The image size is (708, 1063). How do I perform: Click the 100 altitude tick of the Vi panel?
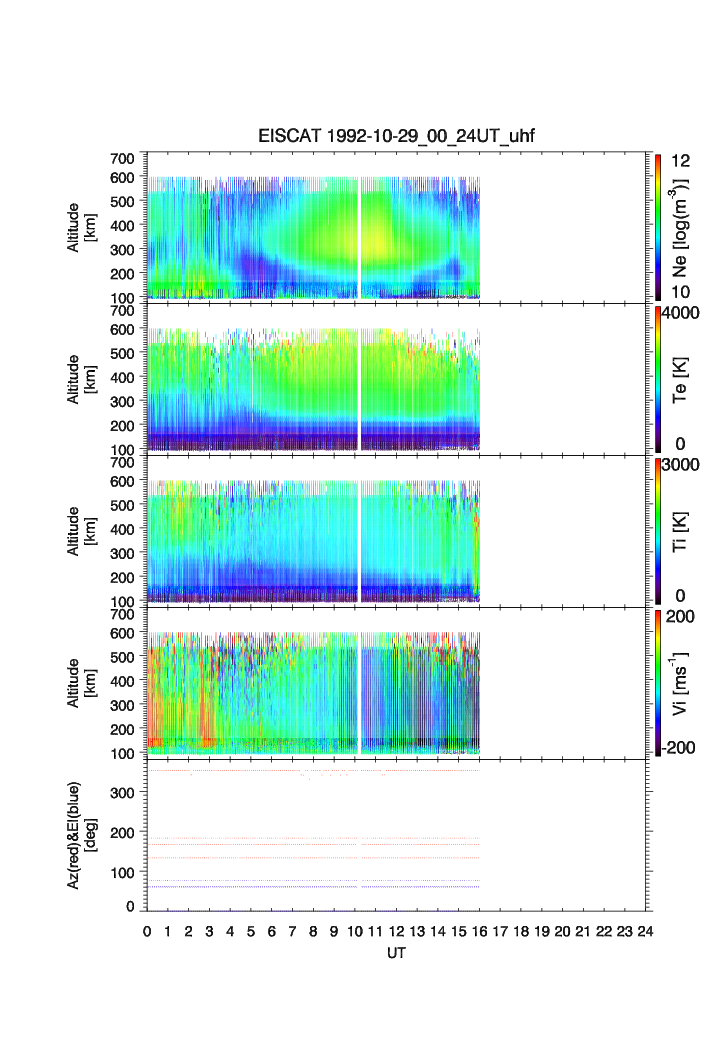tap(123, 753)
